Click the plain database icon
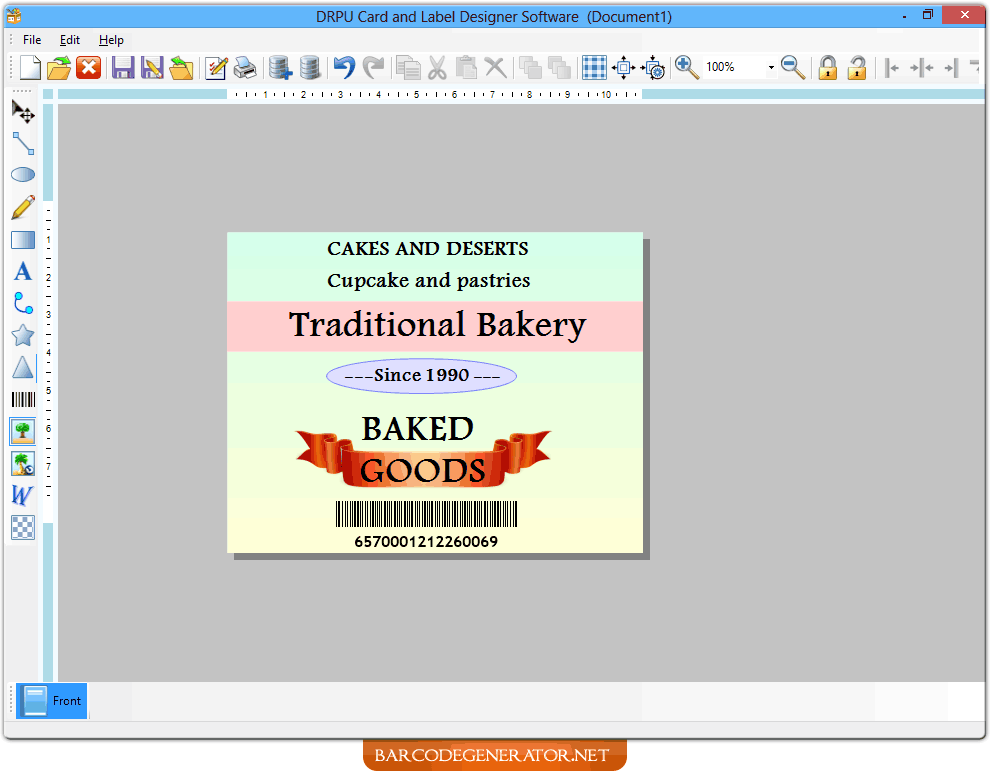Viewport: 990px width, 771px height. click(x=309, y=68)
